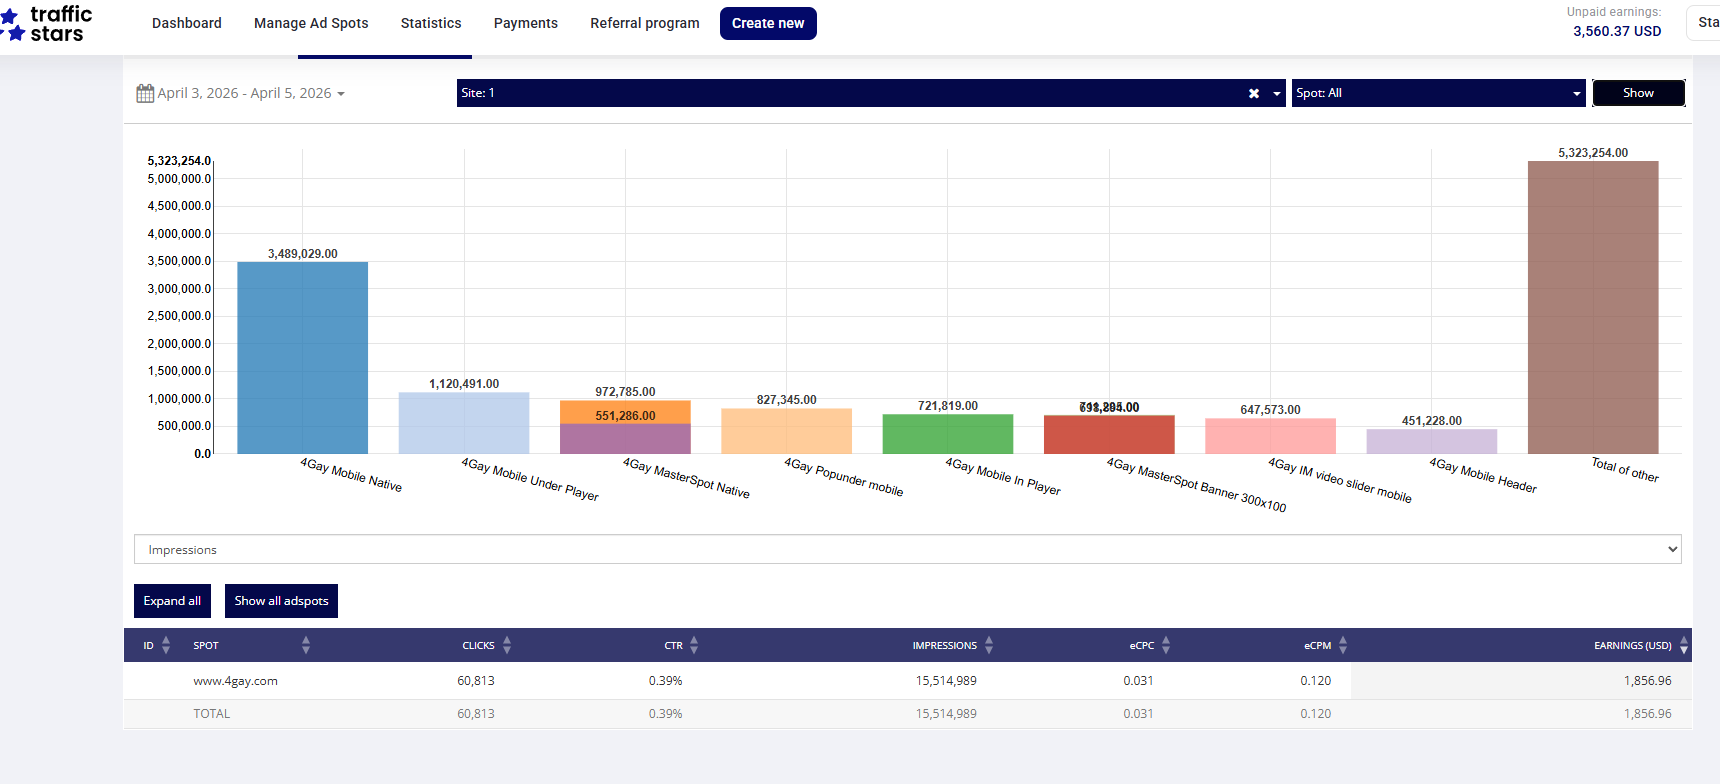
Task: Click the www.4gay.com table row
Action: (236, 681)
